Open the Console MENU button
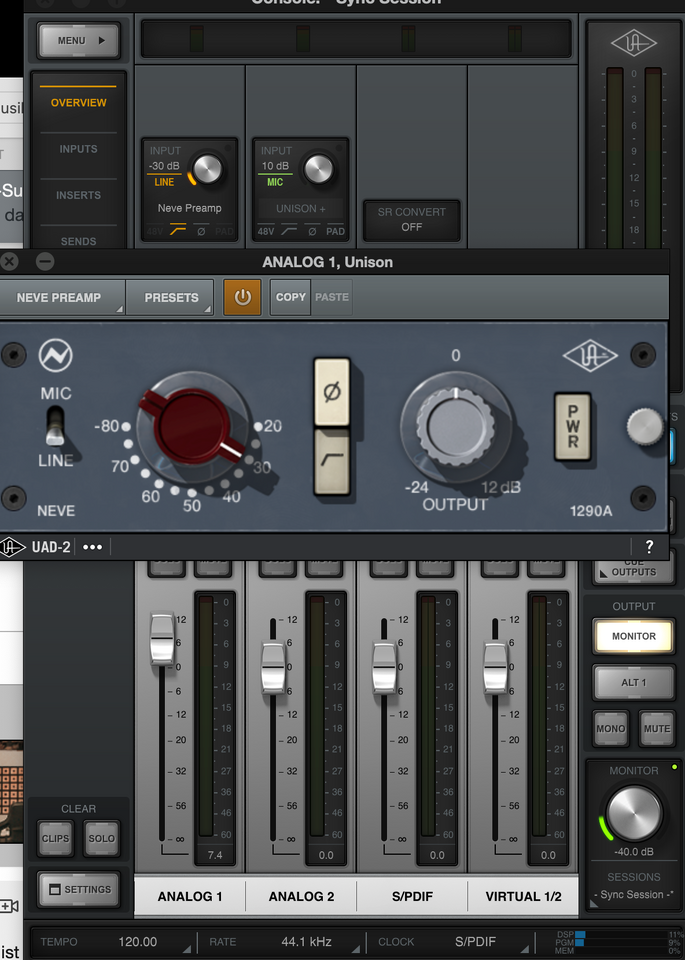 pyautogui.click(x=78, y=40)
